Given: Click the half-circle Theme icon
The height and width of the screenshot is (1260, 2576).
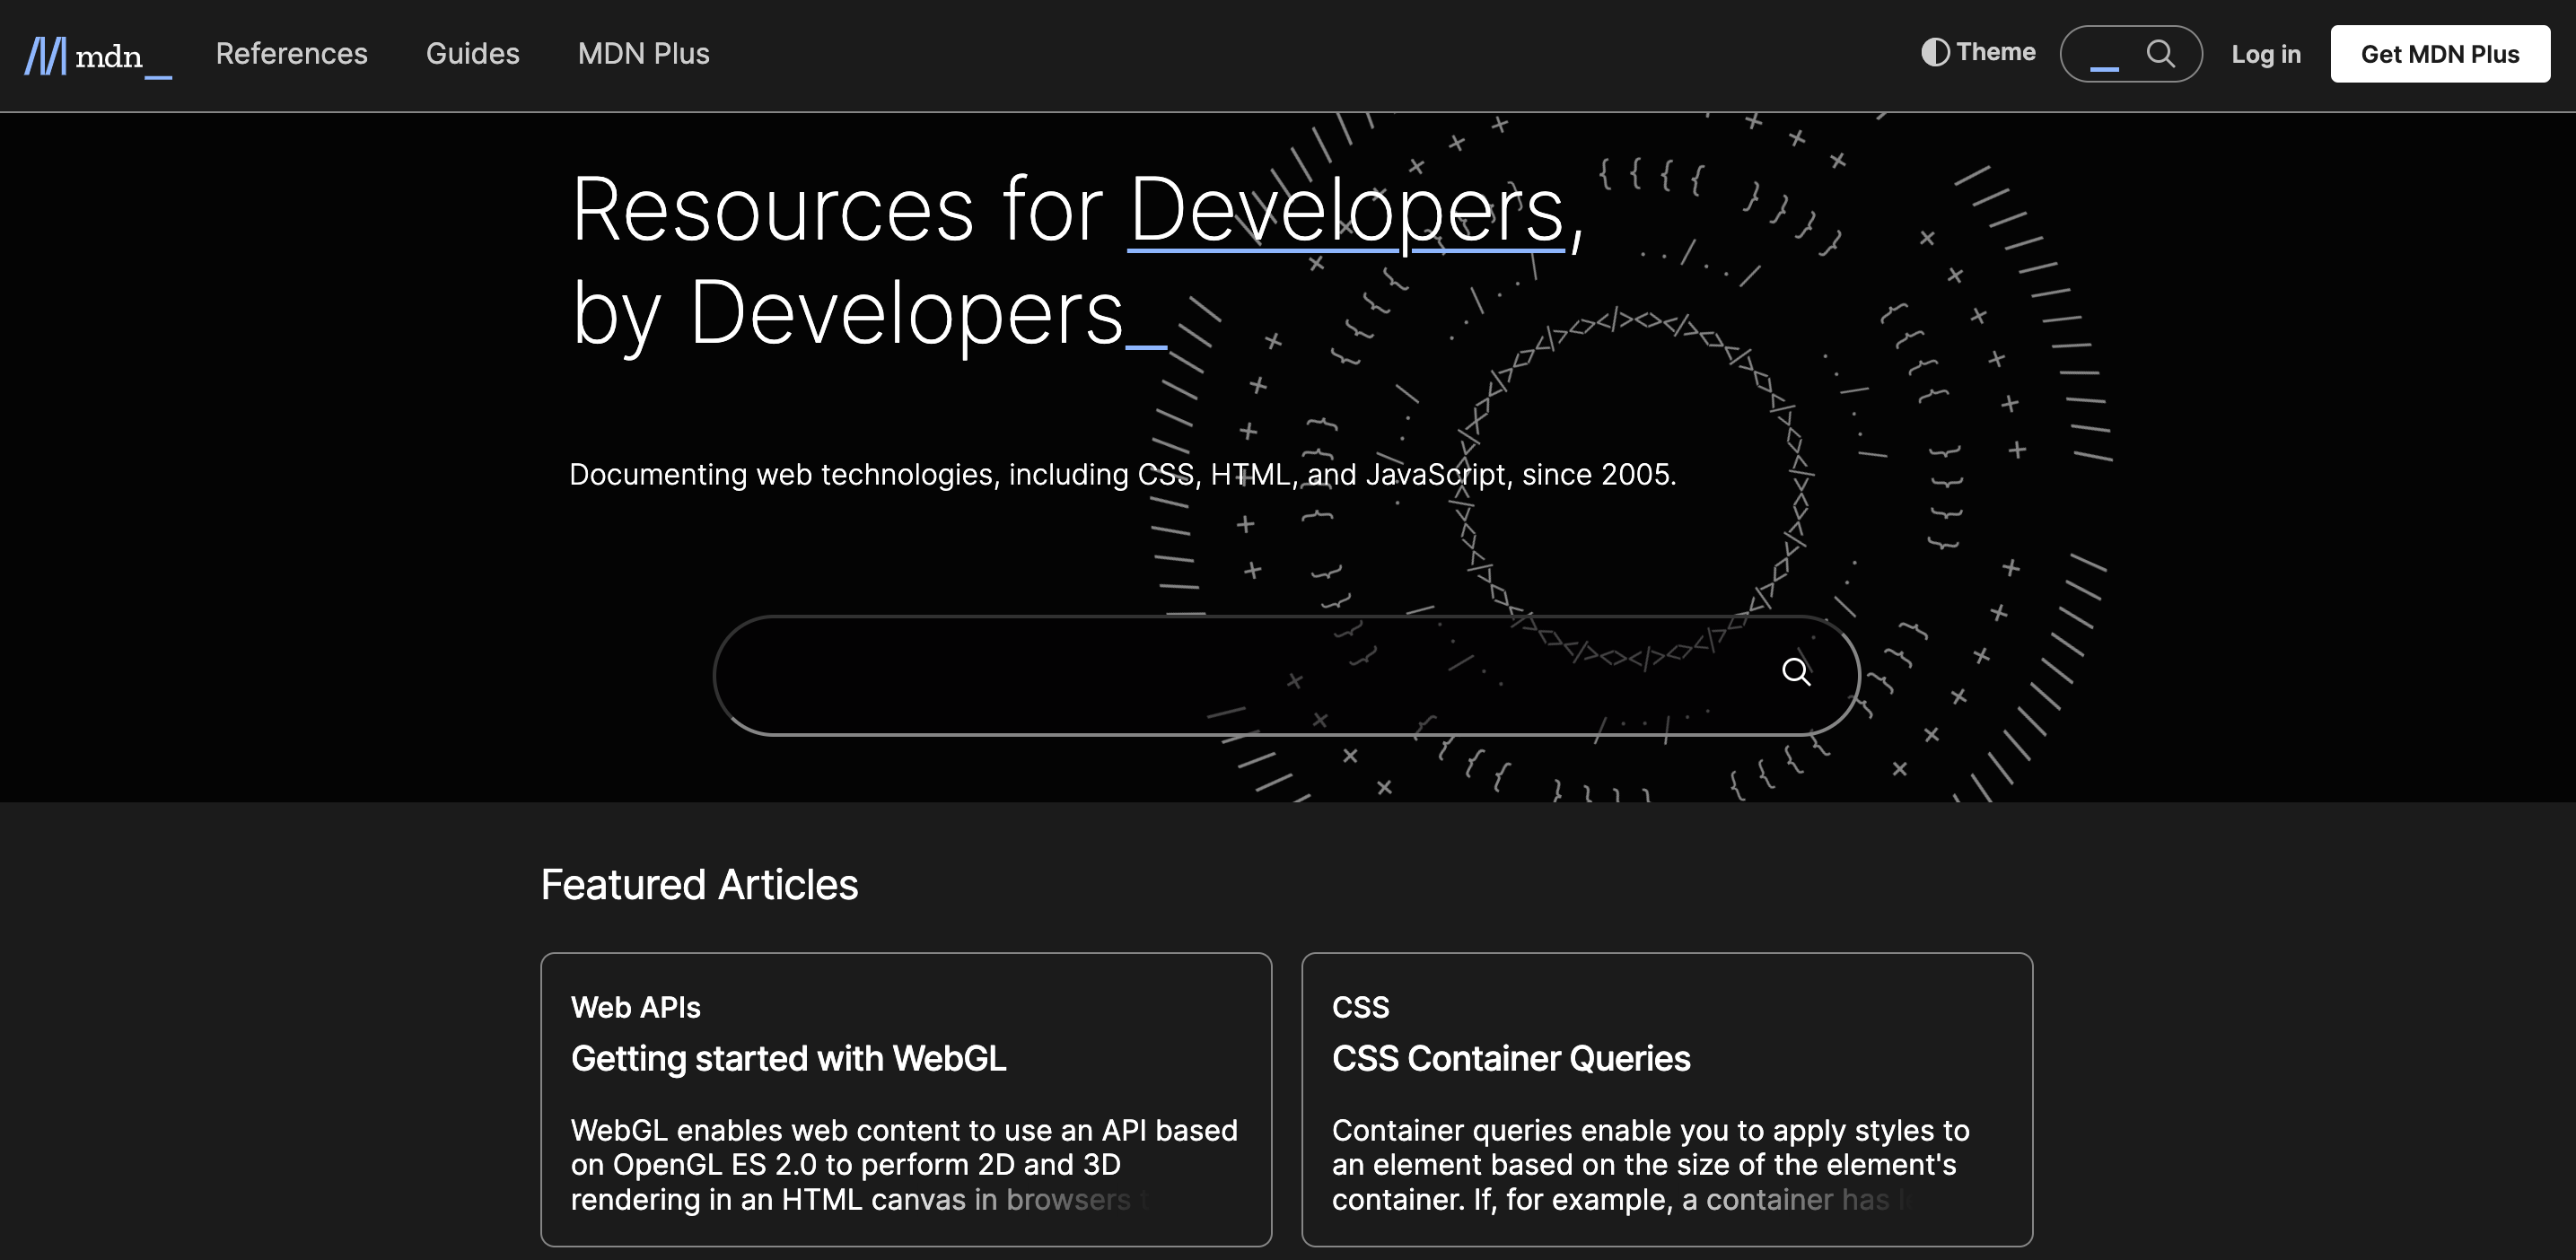Looking at the screenshot, I should point(1935,53).
